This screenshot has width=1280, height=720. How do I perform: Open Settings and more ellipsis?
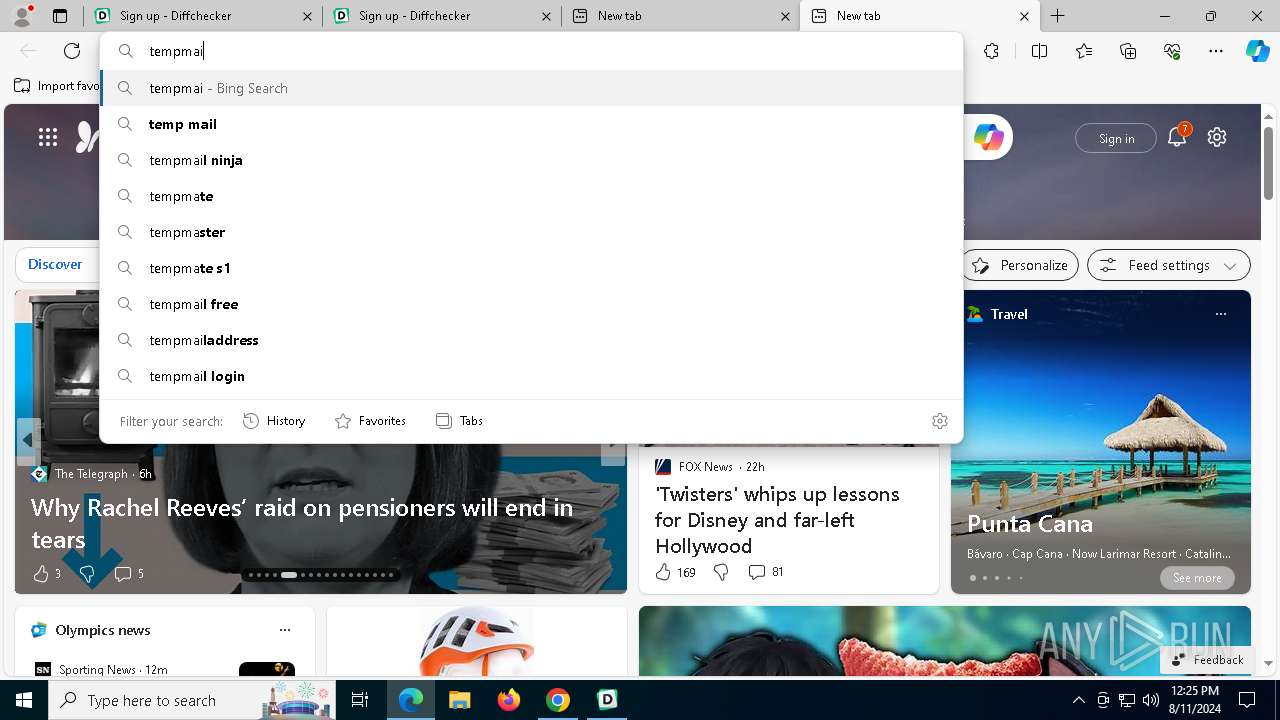[1216, 51]
